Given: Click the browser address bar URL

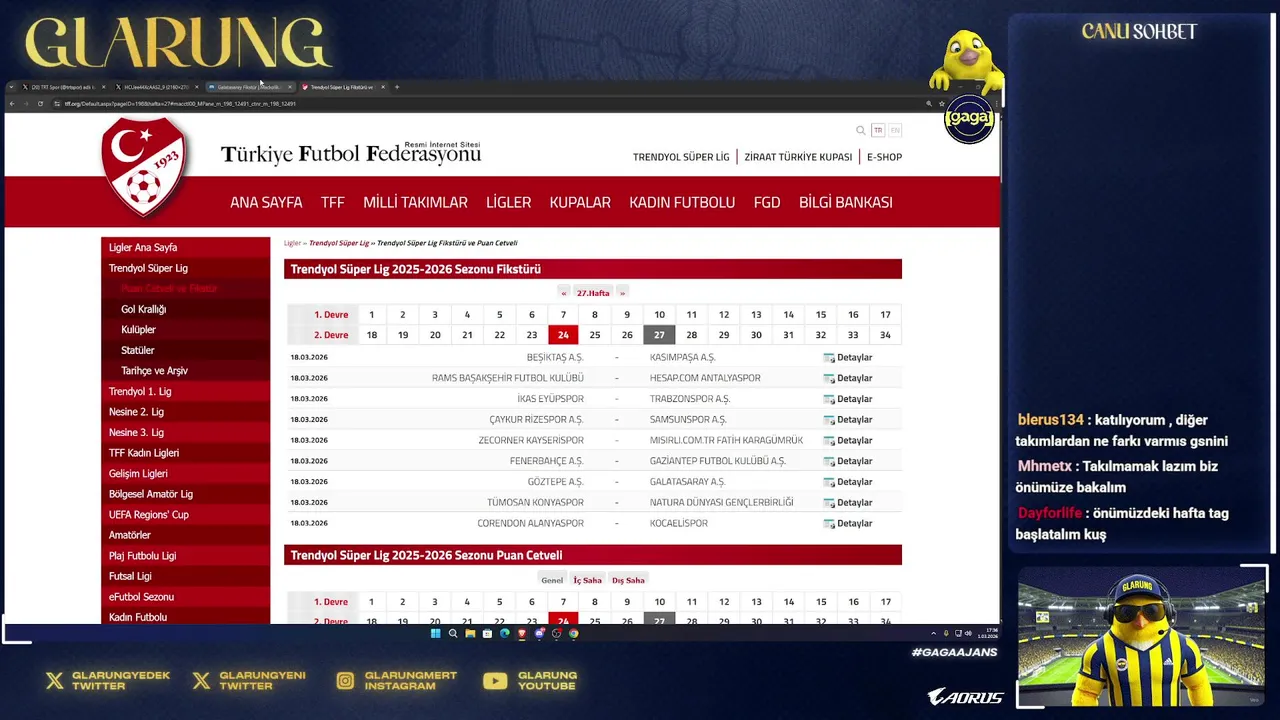Looking at the screenshot, I should pyautogui.click(x=180, y=103).
